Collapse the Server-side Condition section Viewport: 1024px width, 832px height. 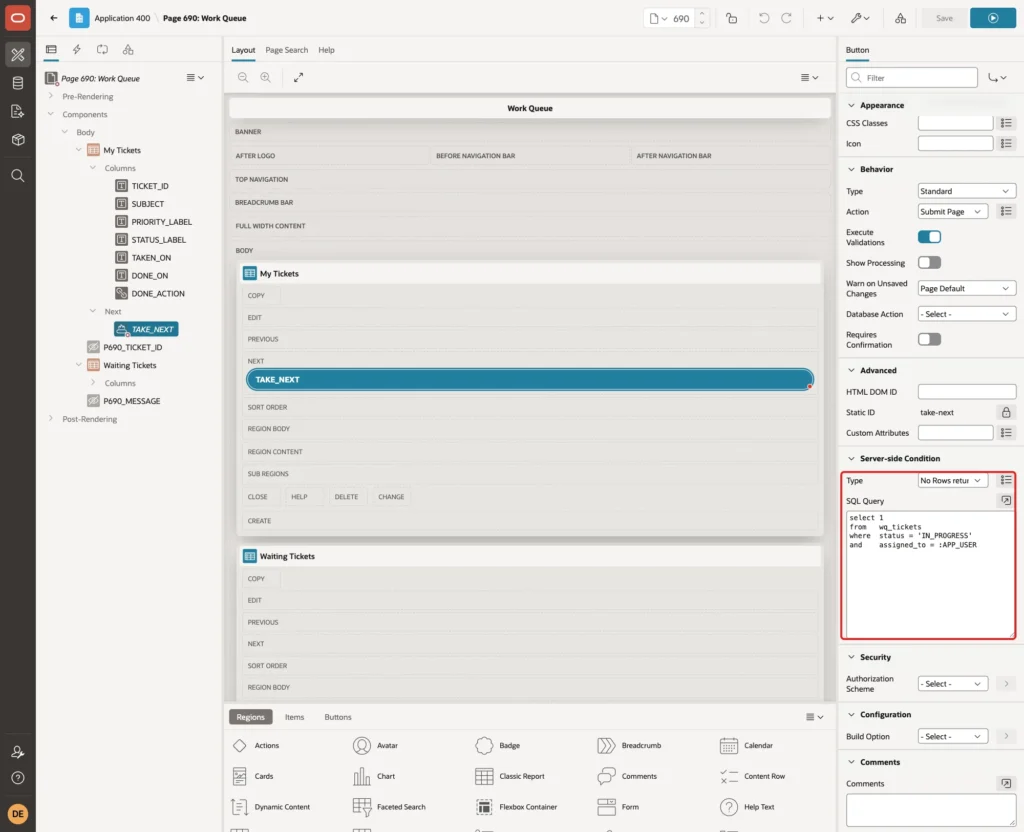click(x=851, y=458)
